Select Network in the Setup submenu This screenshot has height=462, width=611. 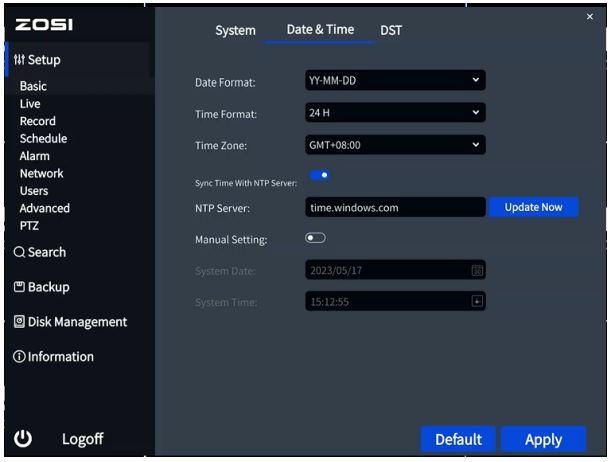pyautogui.click(x=41, y=173)
